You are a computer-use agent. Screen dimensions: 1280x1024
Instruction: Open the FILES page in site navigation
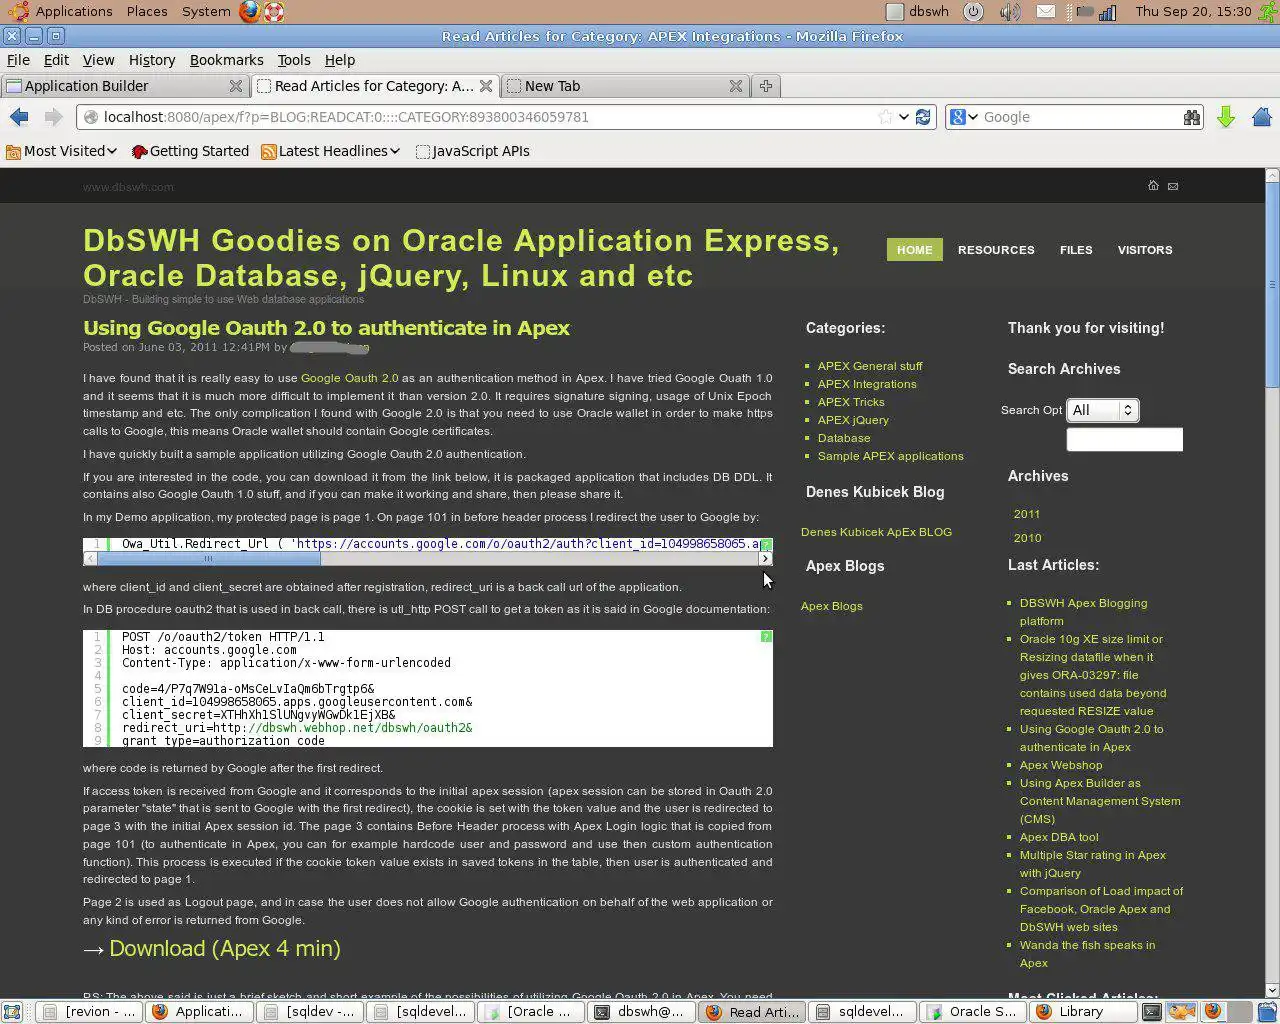[x=1076, y=250]
